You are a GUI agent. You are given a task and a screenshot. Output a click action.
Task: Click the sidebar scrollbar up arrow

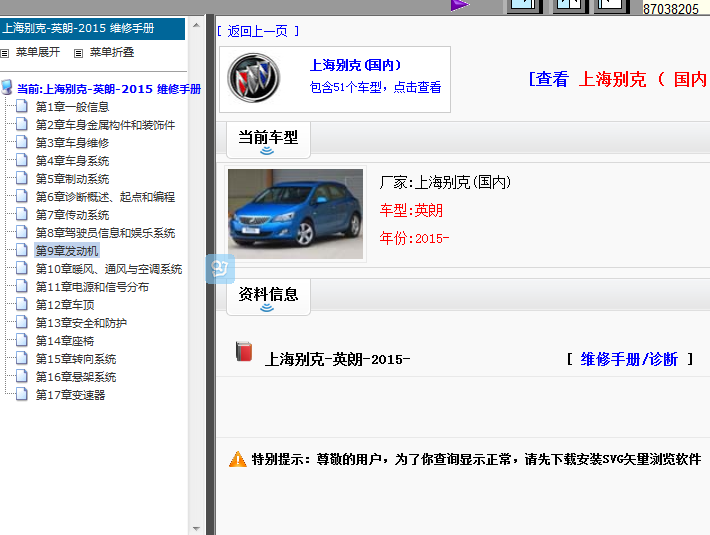(197, 25)
